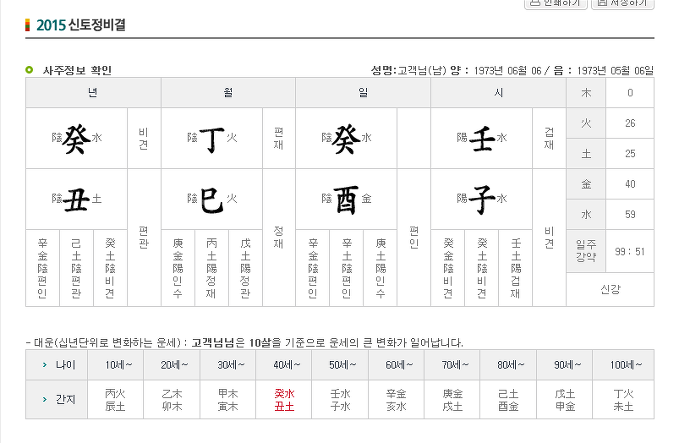The width and height of the screenshot is (690, 443).
Task: Select the 80세~ age column
Action: [508, 365]
